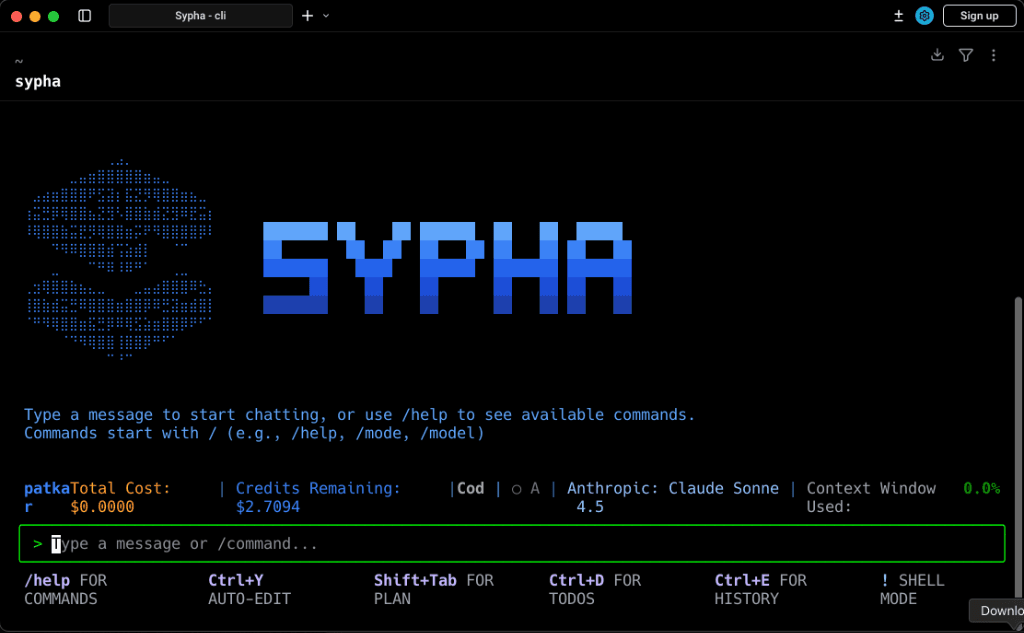Image resolution: width=1024 pixels, height=633 pixels.
Task: Click the message input field
Action: pyautogui.click(x=512, y=544)
